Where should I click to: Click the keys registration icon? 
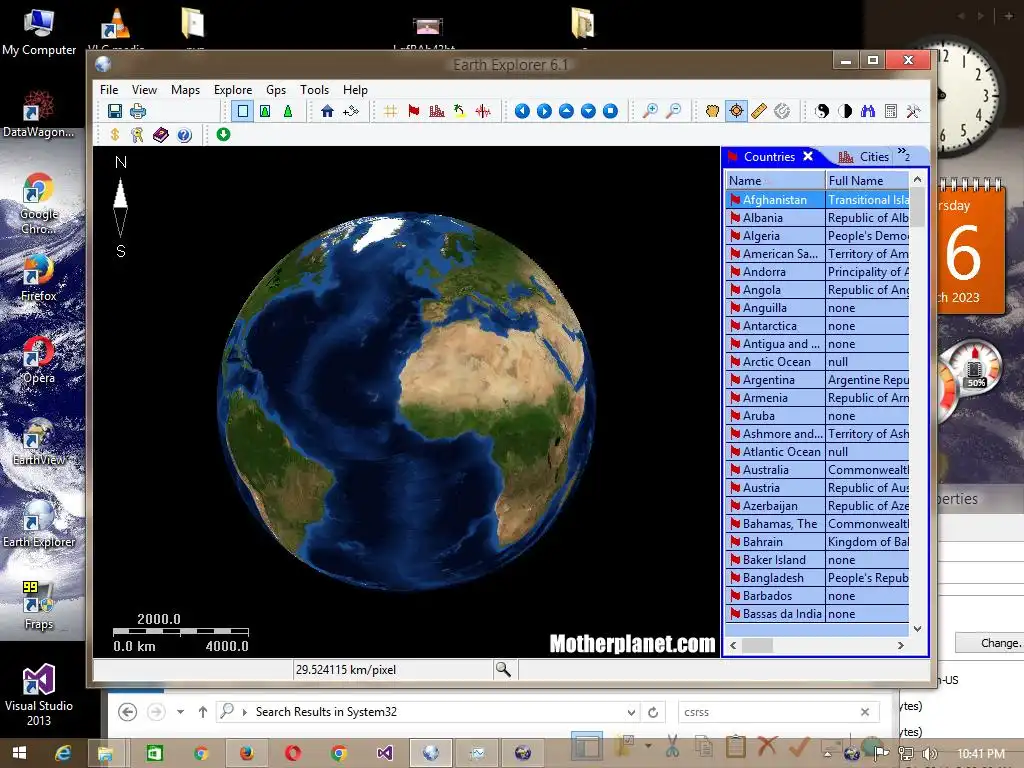point(137,135)
